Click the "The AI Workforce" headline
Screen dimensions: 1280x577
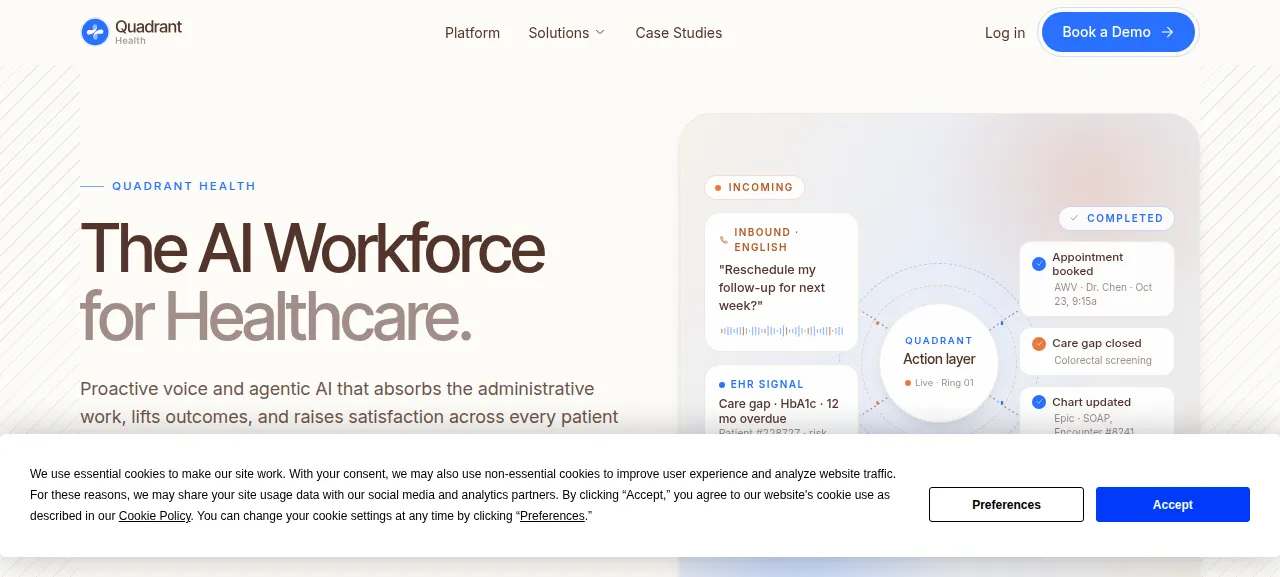[312, 248]
